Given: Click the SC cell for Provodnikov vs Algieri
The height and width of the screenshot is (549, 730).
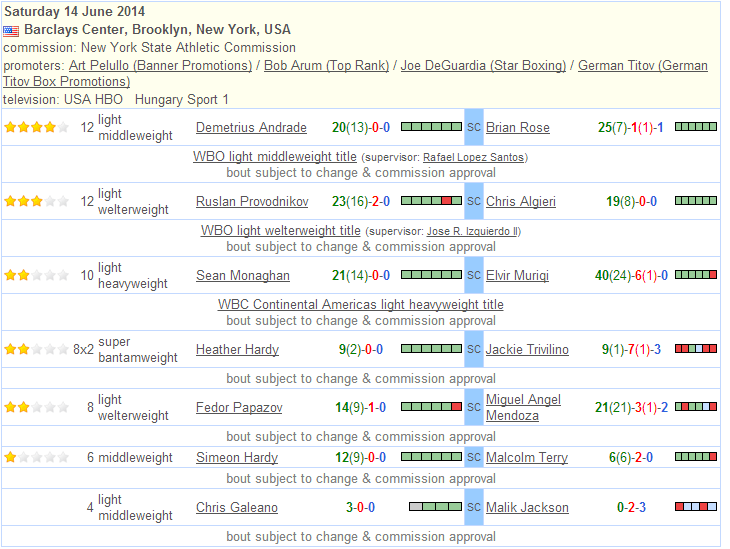Looking at the screenshot, I should [474, 201].
